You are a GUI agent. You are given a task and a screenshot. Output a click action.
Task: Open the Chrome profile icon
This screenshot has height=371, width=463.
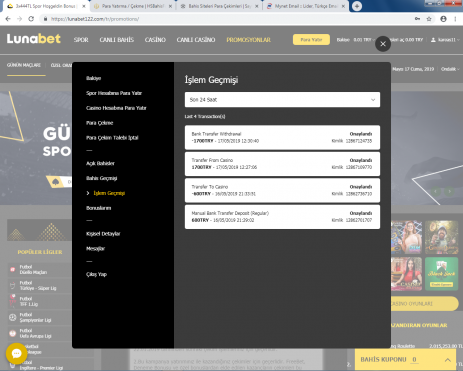(x=443, y=19)
